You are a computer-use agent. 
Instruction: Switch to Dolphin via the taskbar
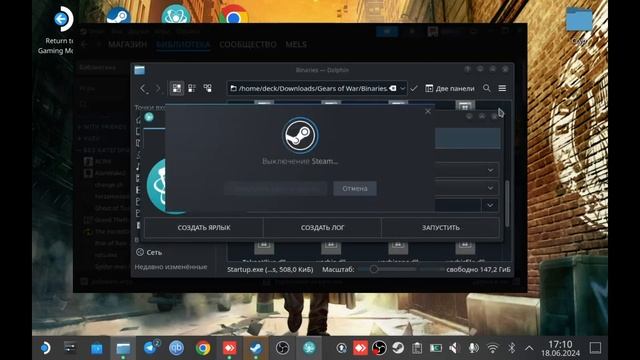[x=123, y=348]
